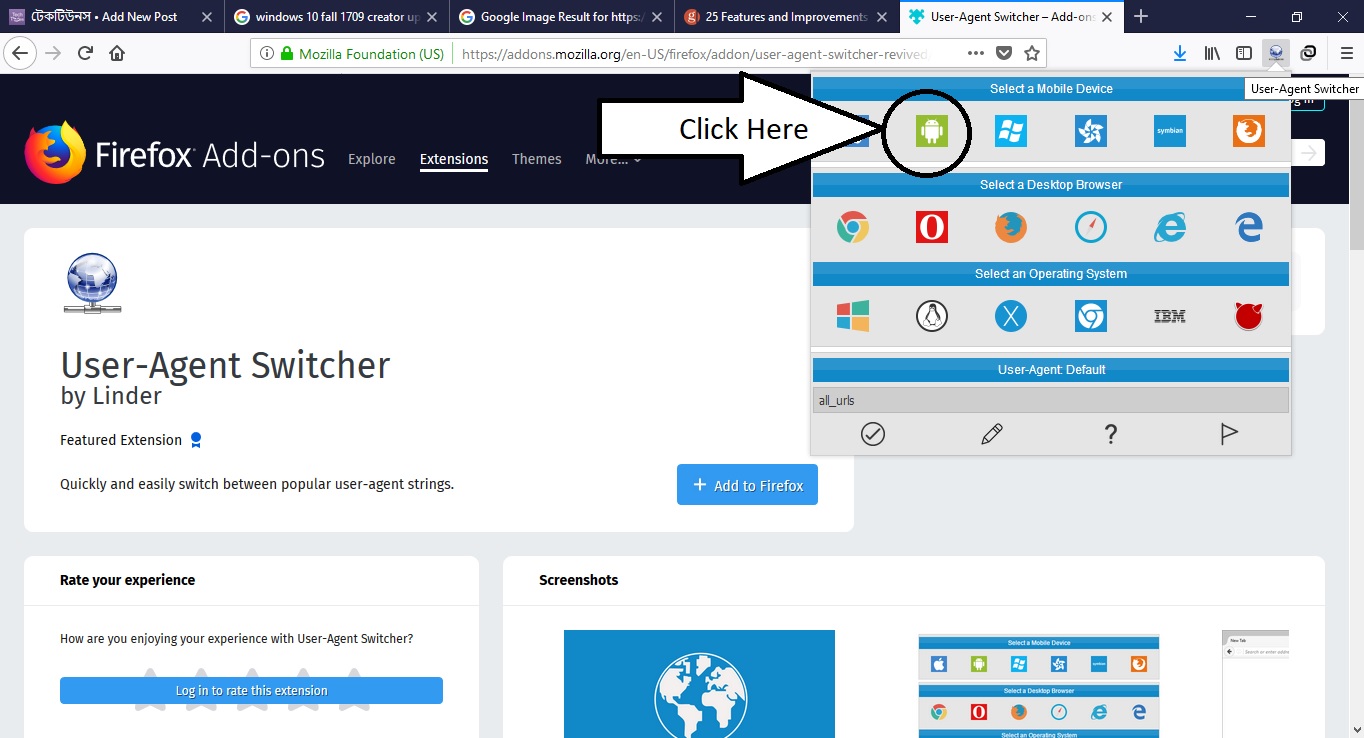
Task: Go to the Firefox home page
Action: pos(117,53)
